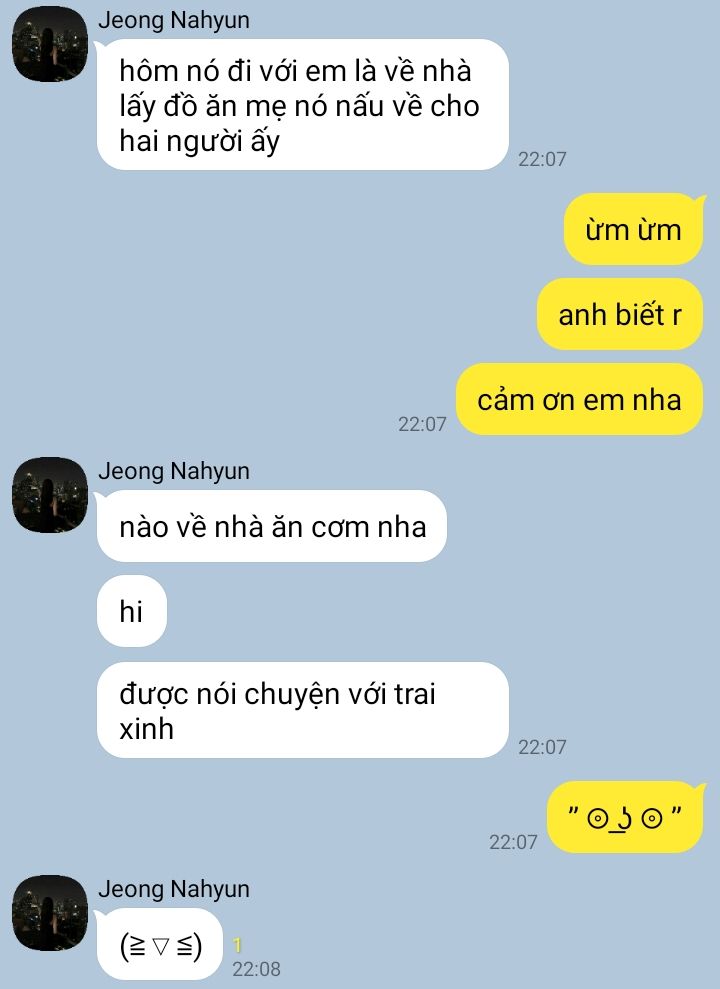Click 'Jeong Nahyun' name above 'nào về nhà'
The image size is (720, 989).
click(174, 471)
